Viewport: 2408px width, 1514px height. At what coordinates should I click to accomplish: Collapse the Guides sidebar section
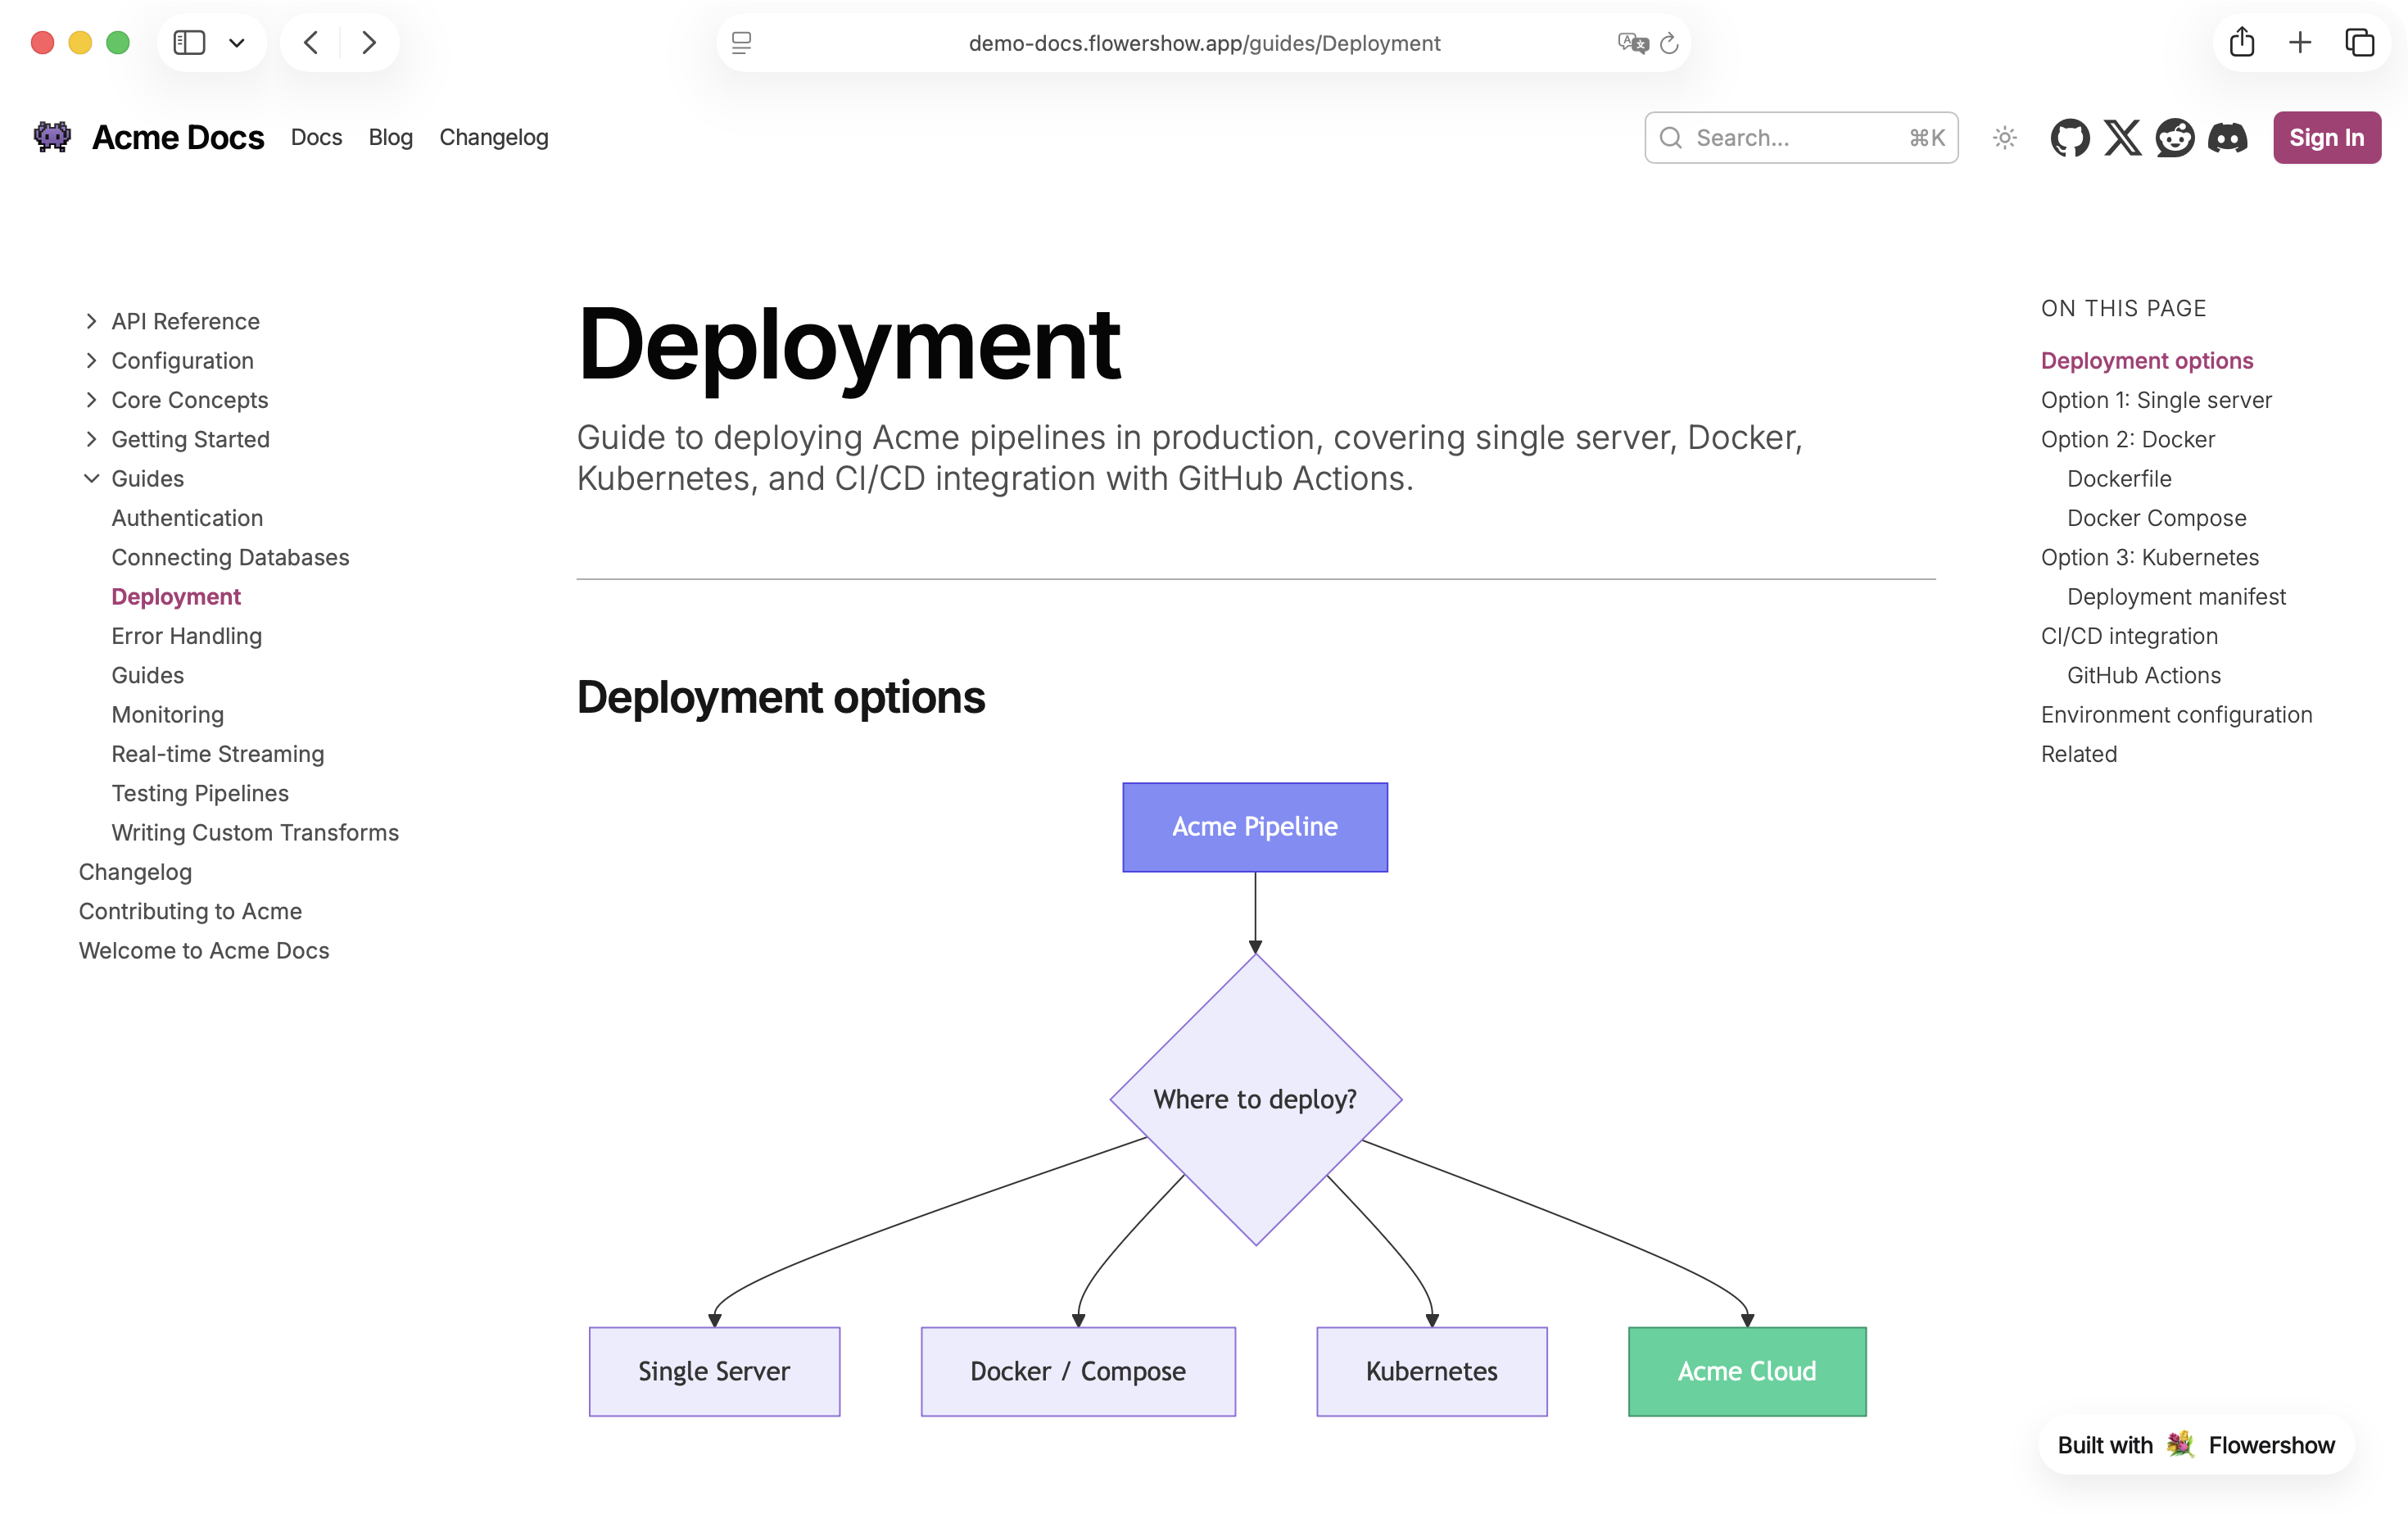pos(92,479)
